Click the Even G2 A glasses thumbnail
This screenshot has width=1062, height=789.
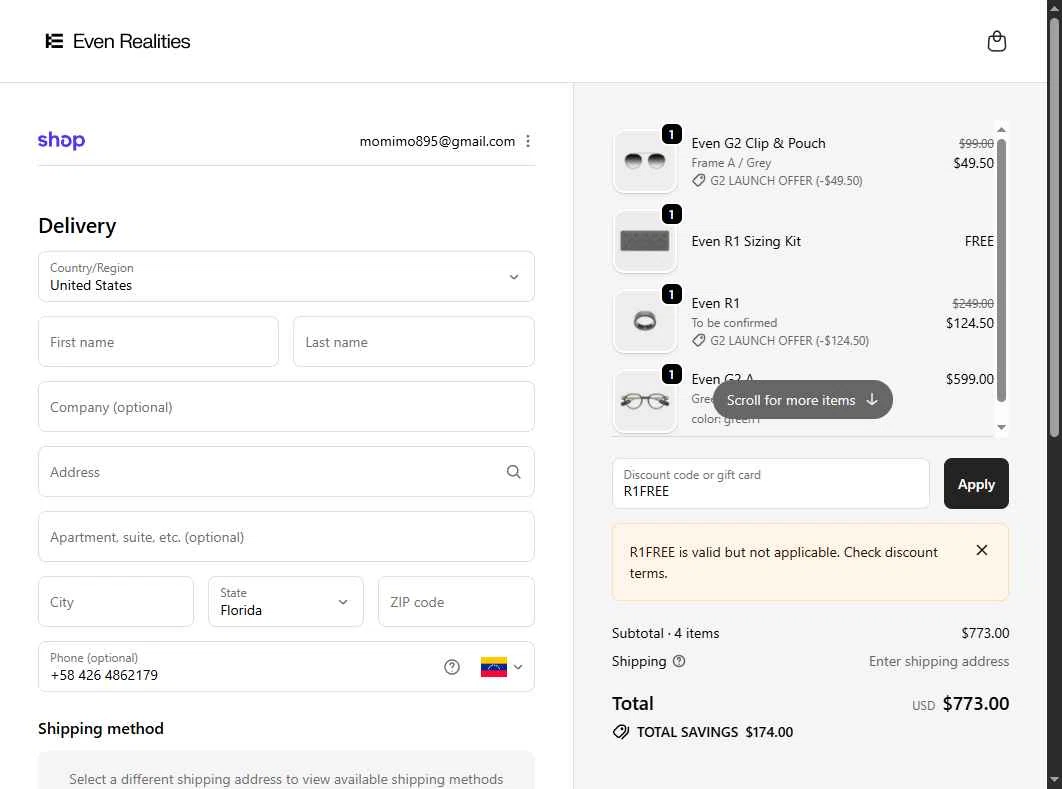(644, 401)
